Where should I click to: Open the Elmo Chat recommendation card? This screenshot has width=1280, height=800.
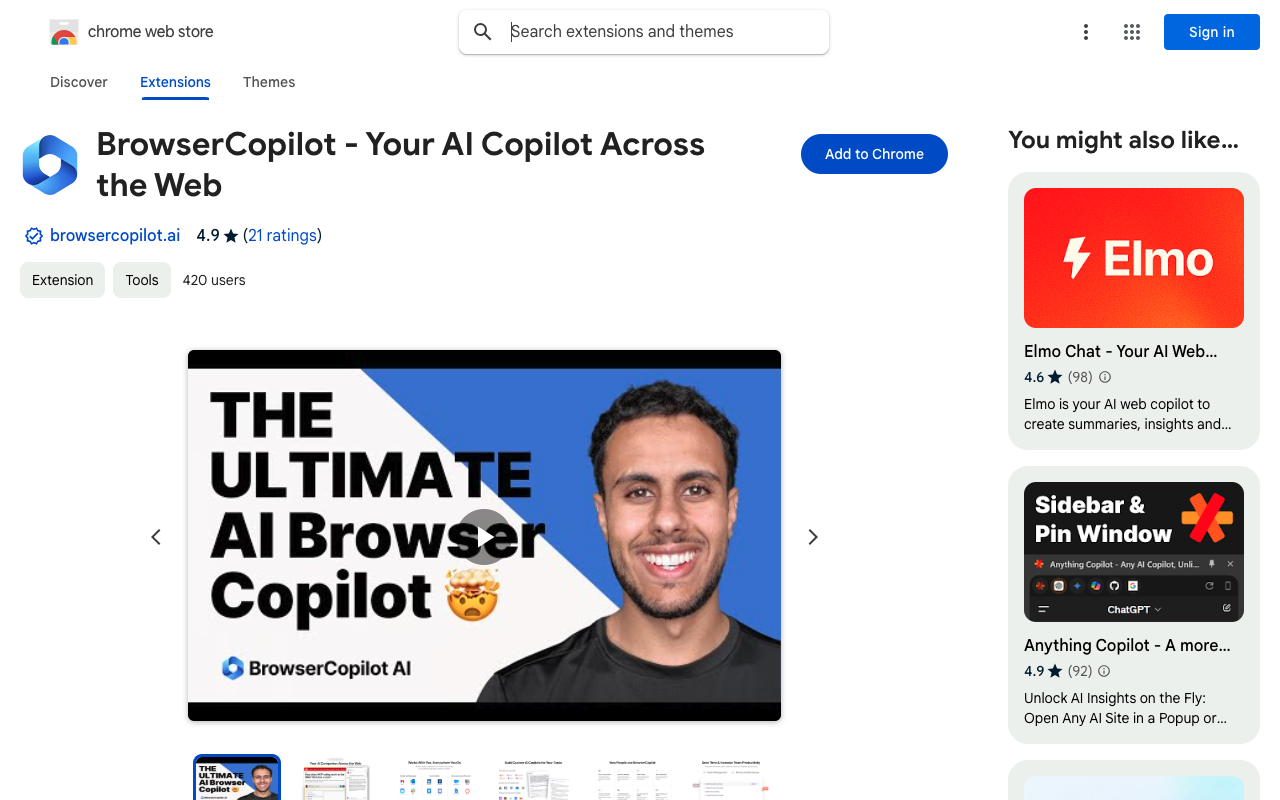[x=1134, y=311]
